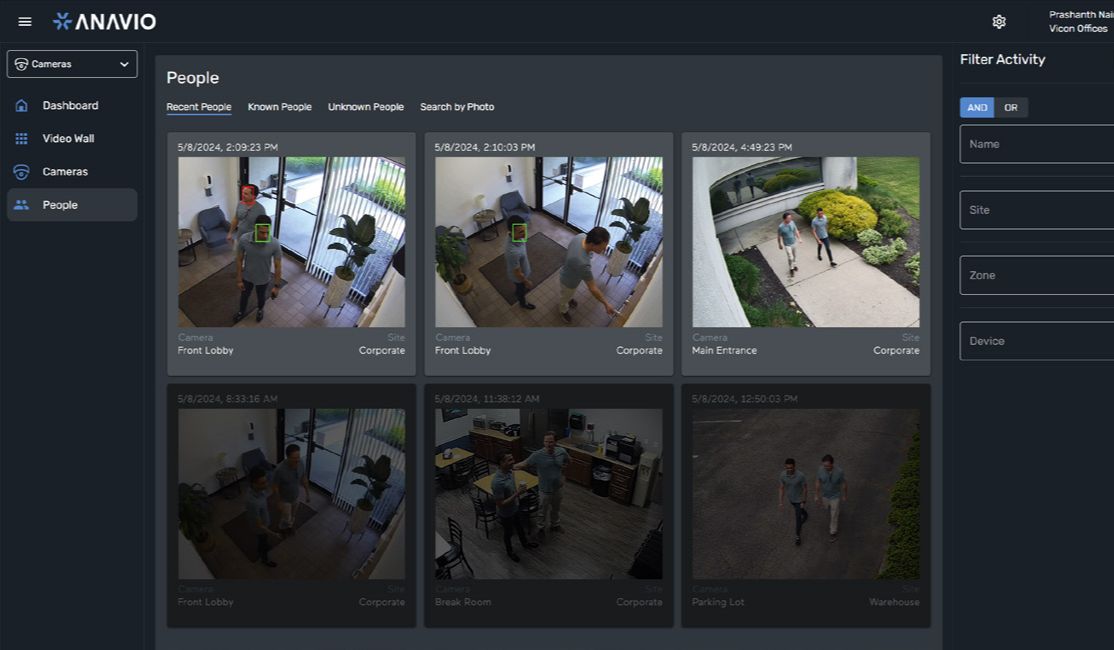Click the Dashboard home icon

(x=21, y=106)
